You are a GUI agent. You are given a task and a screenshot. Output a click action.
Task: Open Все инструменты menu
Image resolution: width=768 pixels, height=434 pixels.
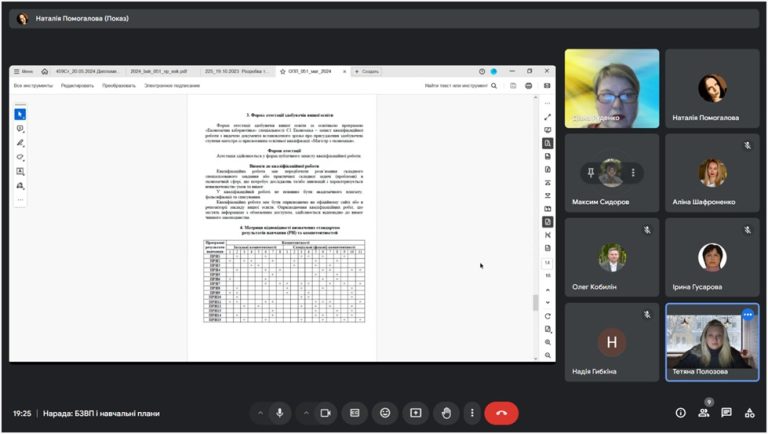(x=33, y=86)
